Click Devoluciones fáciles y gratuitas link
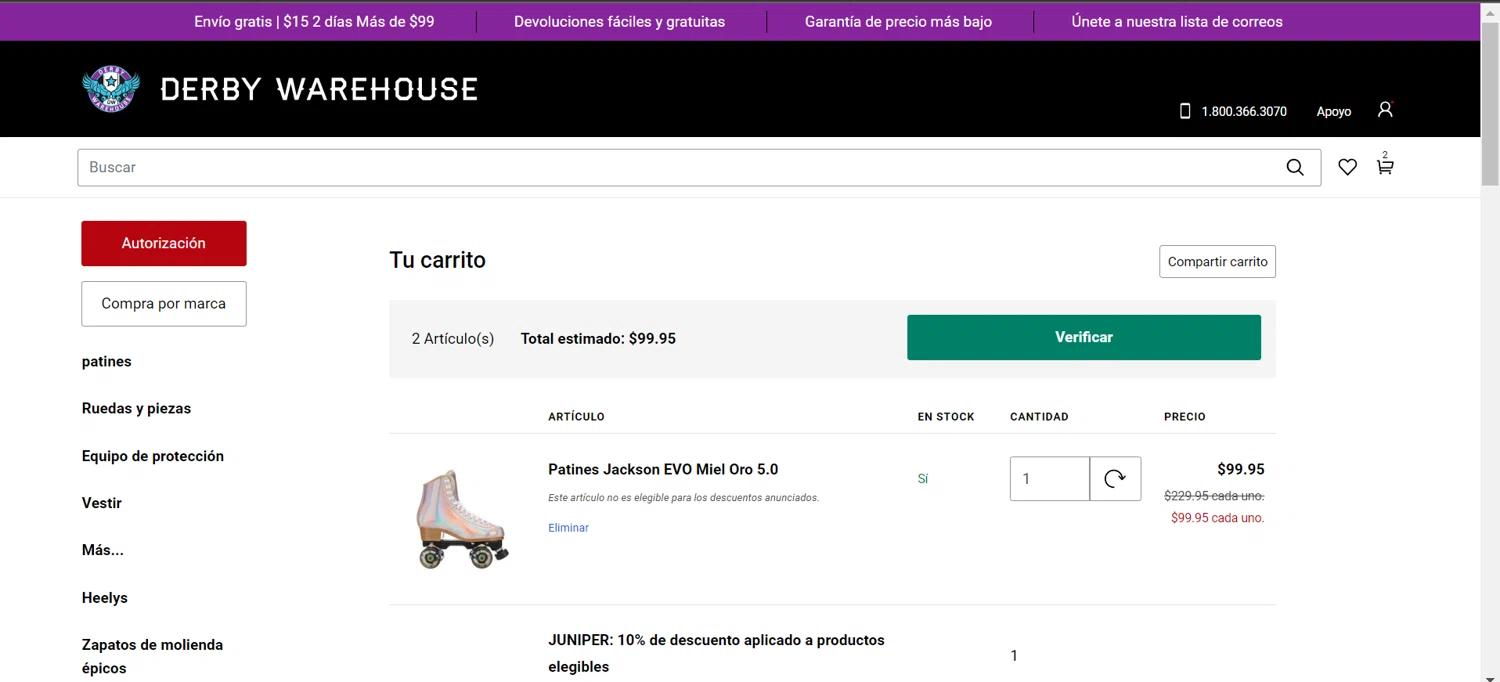 (x=620, y=21)
